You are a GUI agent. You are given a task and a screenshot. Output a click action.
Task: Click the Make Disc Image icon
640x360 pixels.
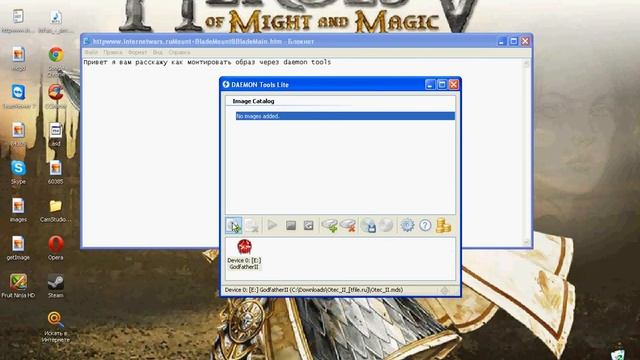point(368,225)
